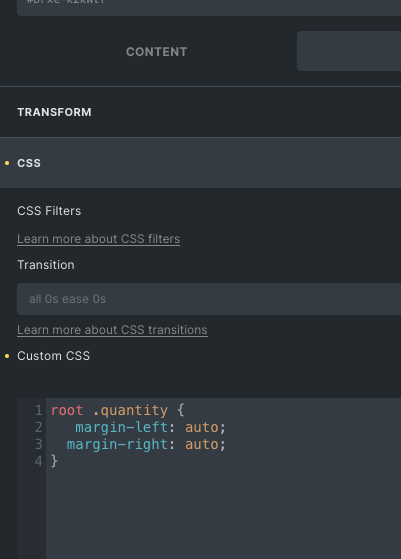Image resolution: width=401 pixels, height=559 pixels.
Task: Place cursor on root selector in editor
Action: tap(67, 410)
